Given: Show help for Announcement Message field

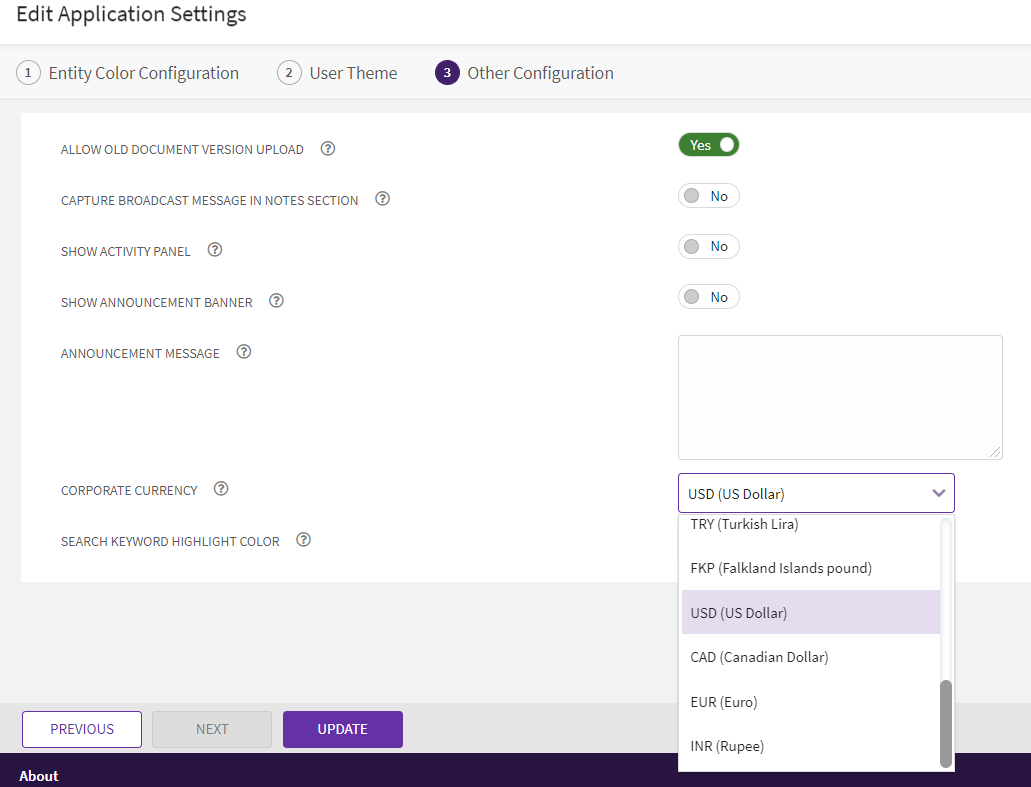Looking at the screenshot, I should click(243, 352).
